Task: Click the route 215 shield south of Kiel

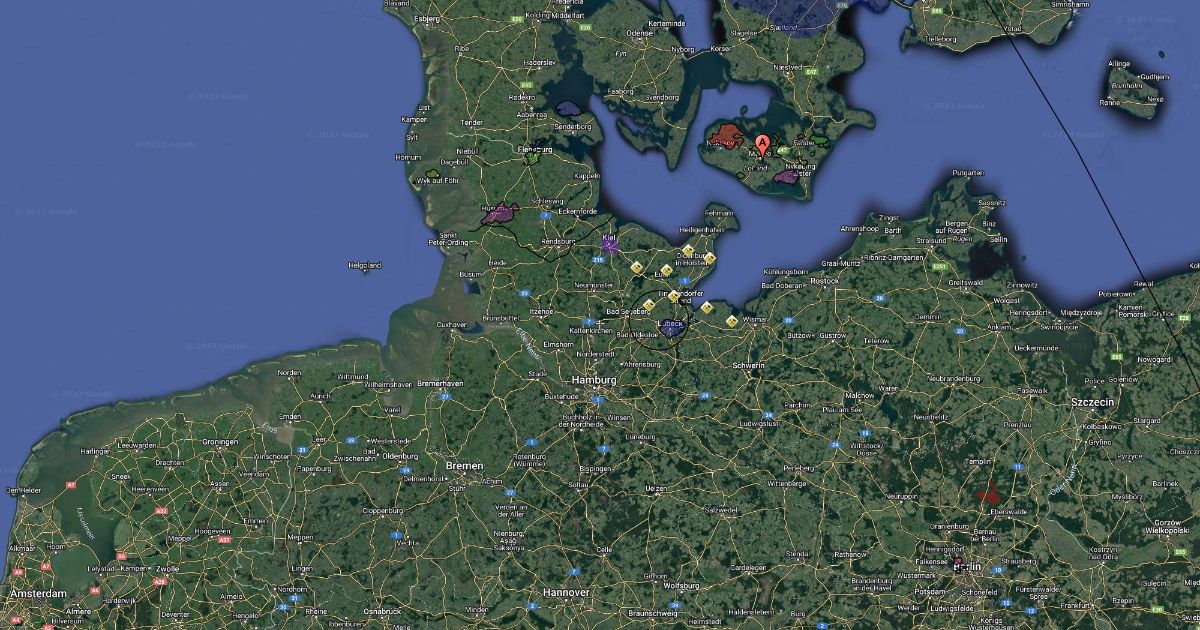Action: tap(598, 260)
